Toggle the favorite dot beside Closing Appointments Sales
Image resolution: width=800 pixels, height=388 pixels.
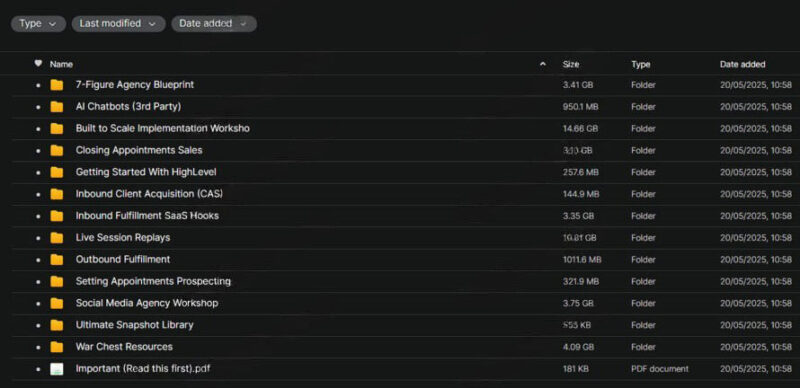[38, 151]
